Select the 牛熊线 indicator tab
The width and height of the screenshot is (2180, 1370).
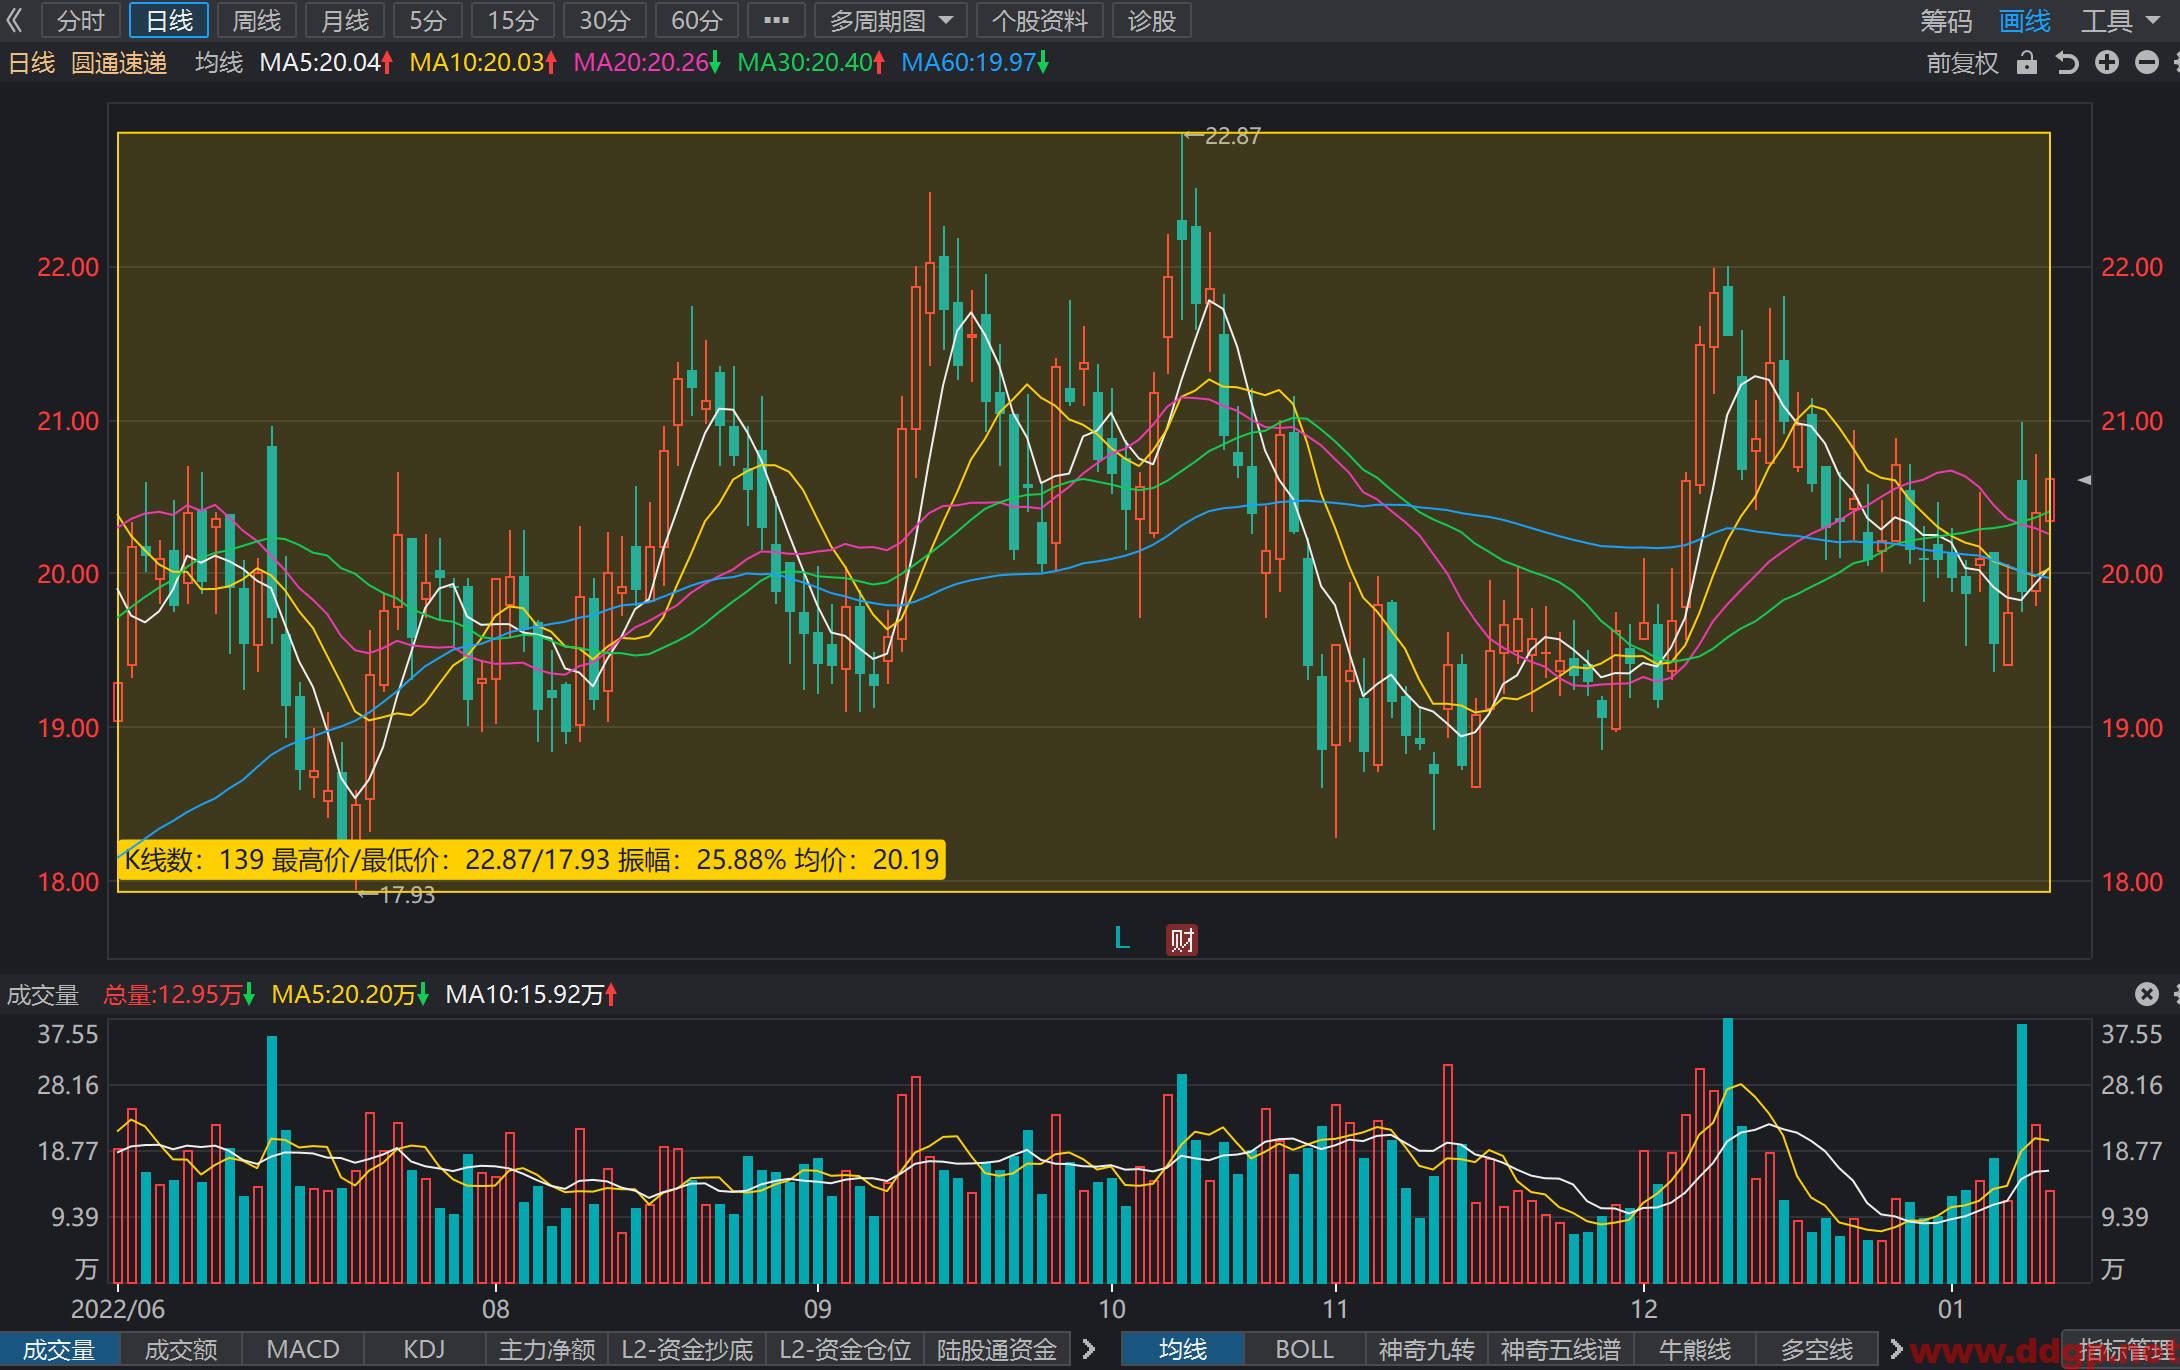1694,1350
